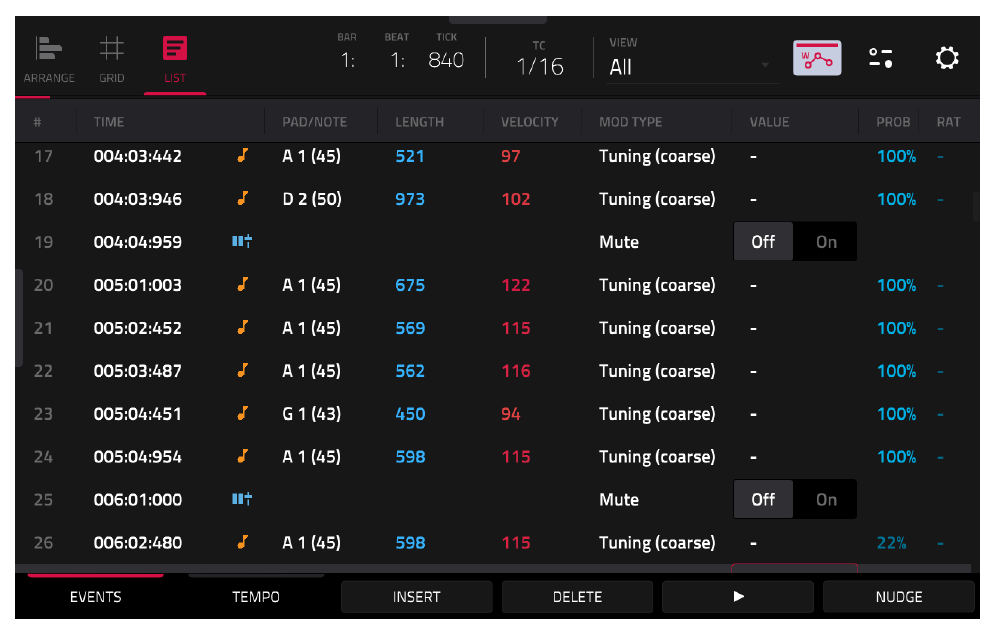The height and width of the screenshot is (636, 996).
Task: Open Mod Type Tuning (coarse) in row 17
Action: [657, 156]
